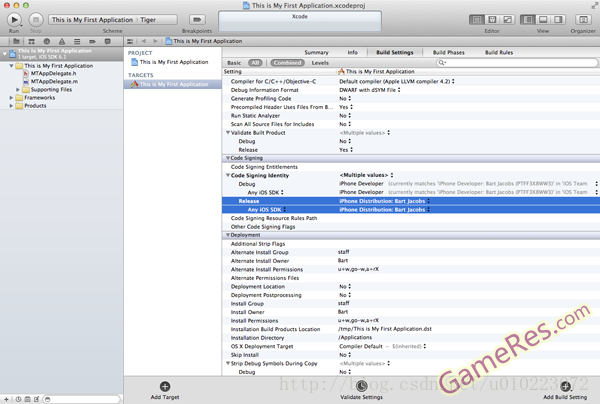Open the Organizer window
600x404 pixels.
click(583, 20)
